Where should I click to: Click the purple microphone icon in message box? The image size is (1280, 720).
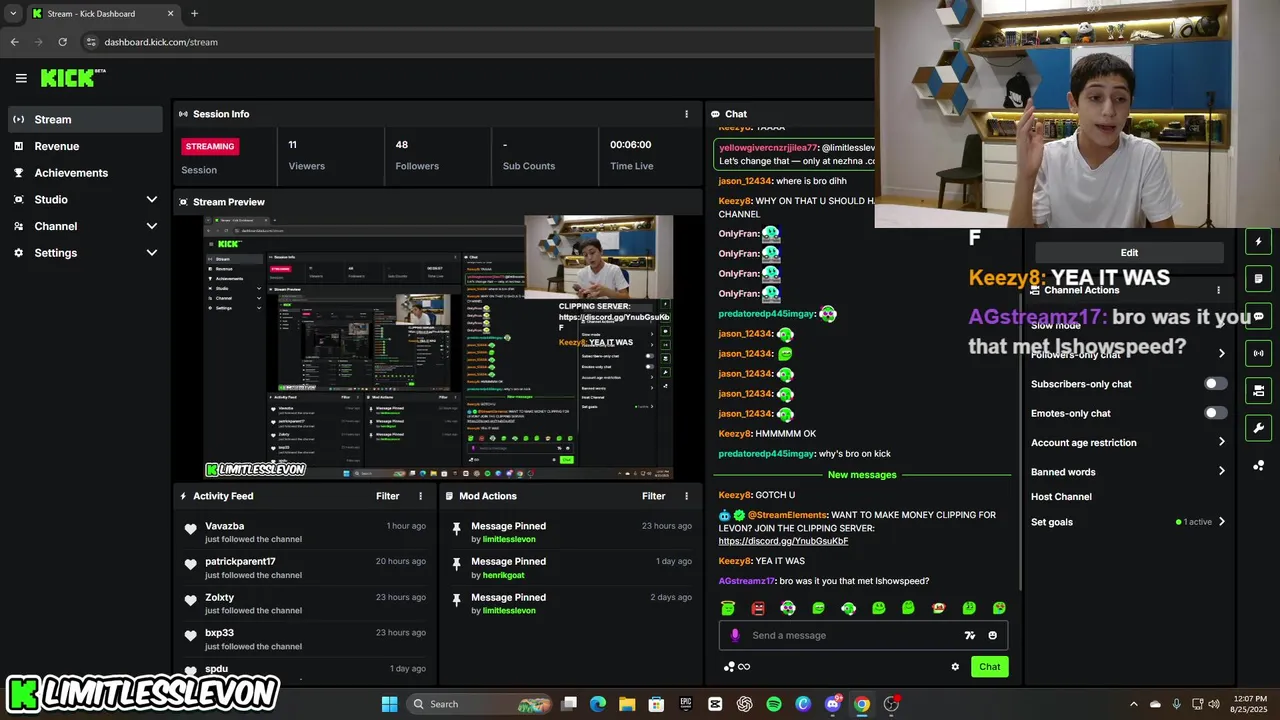pyautogui.click(x=735, y=635)
